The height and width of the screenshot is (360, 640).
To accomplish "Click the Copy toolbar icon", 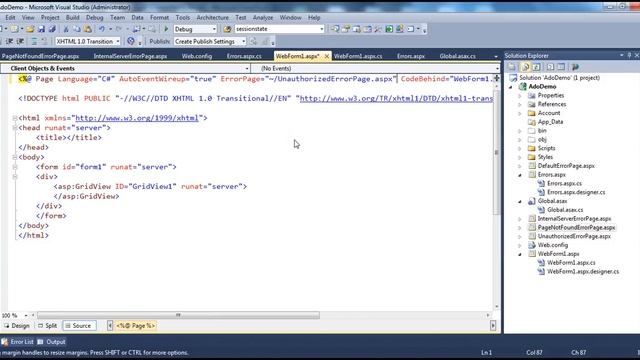I will (77, 29).
